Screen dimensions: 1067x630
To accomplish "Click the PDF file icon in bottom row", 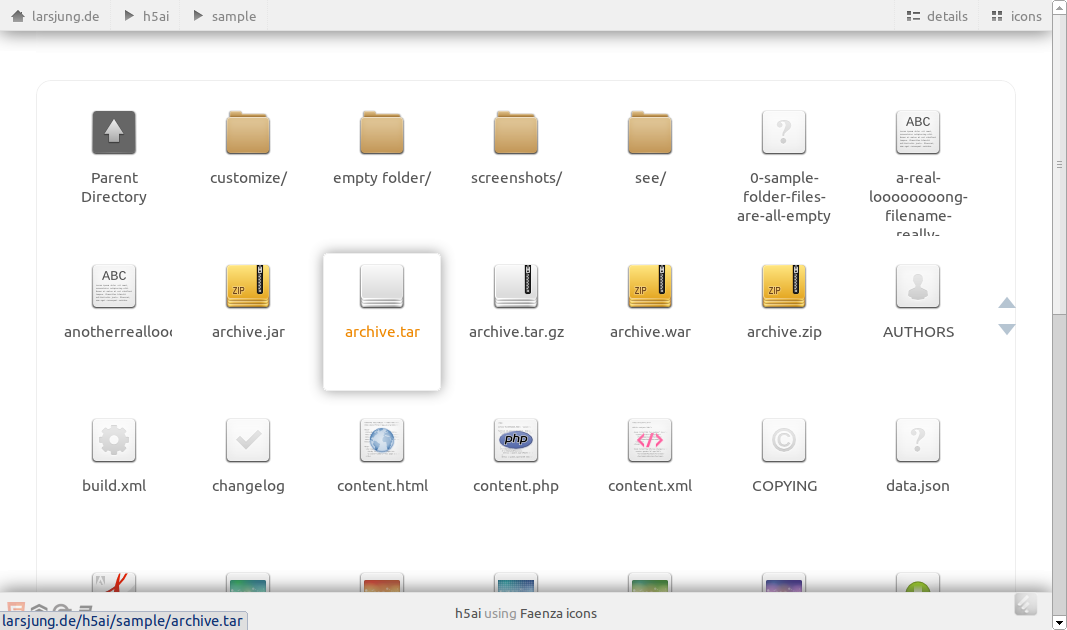I will [x=114, y=582].
